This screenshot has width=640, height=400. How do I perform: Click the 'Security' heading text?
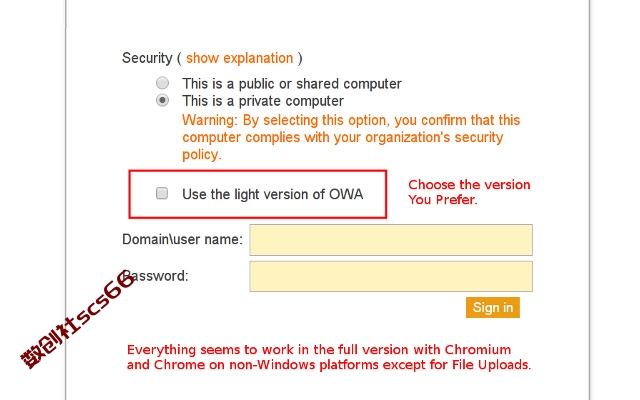(x=147, y=58)
